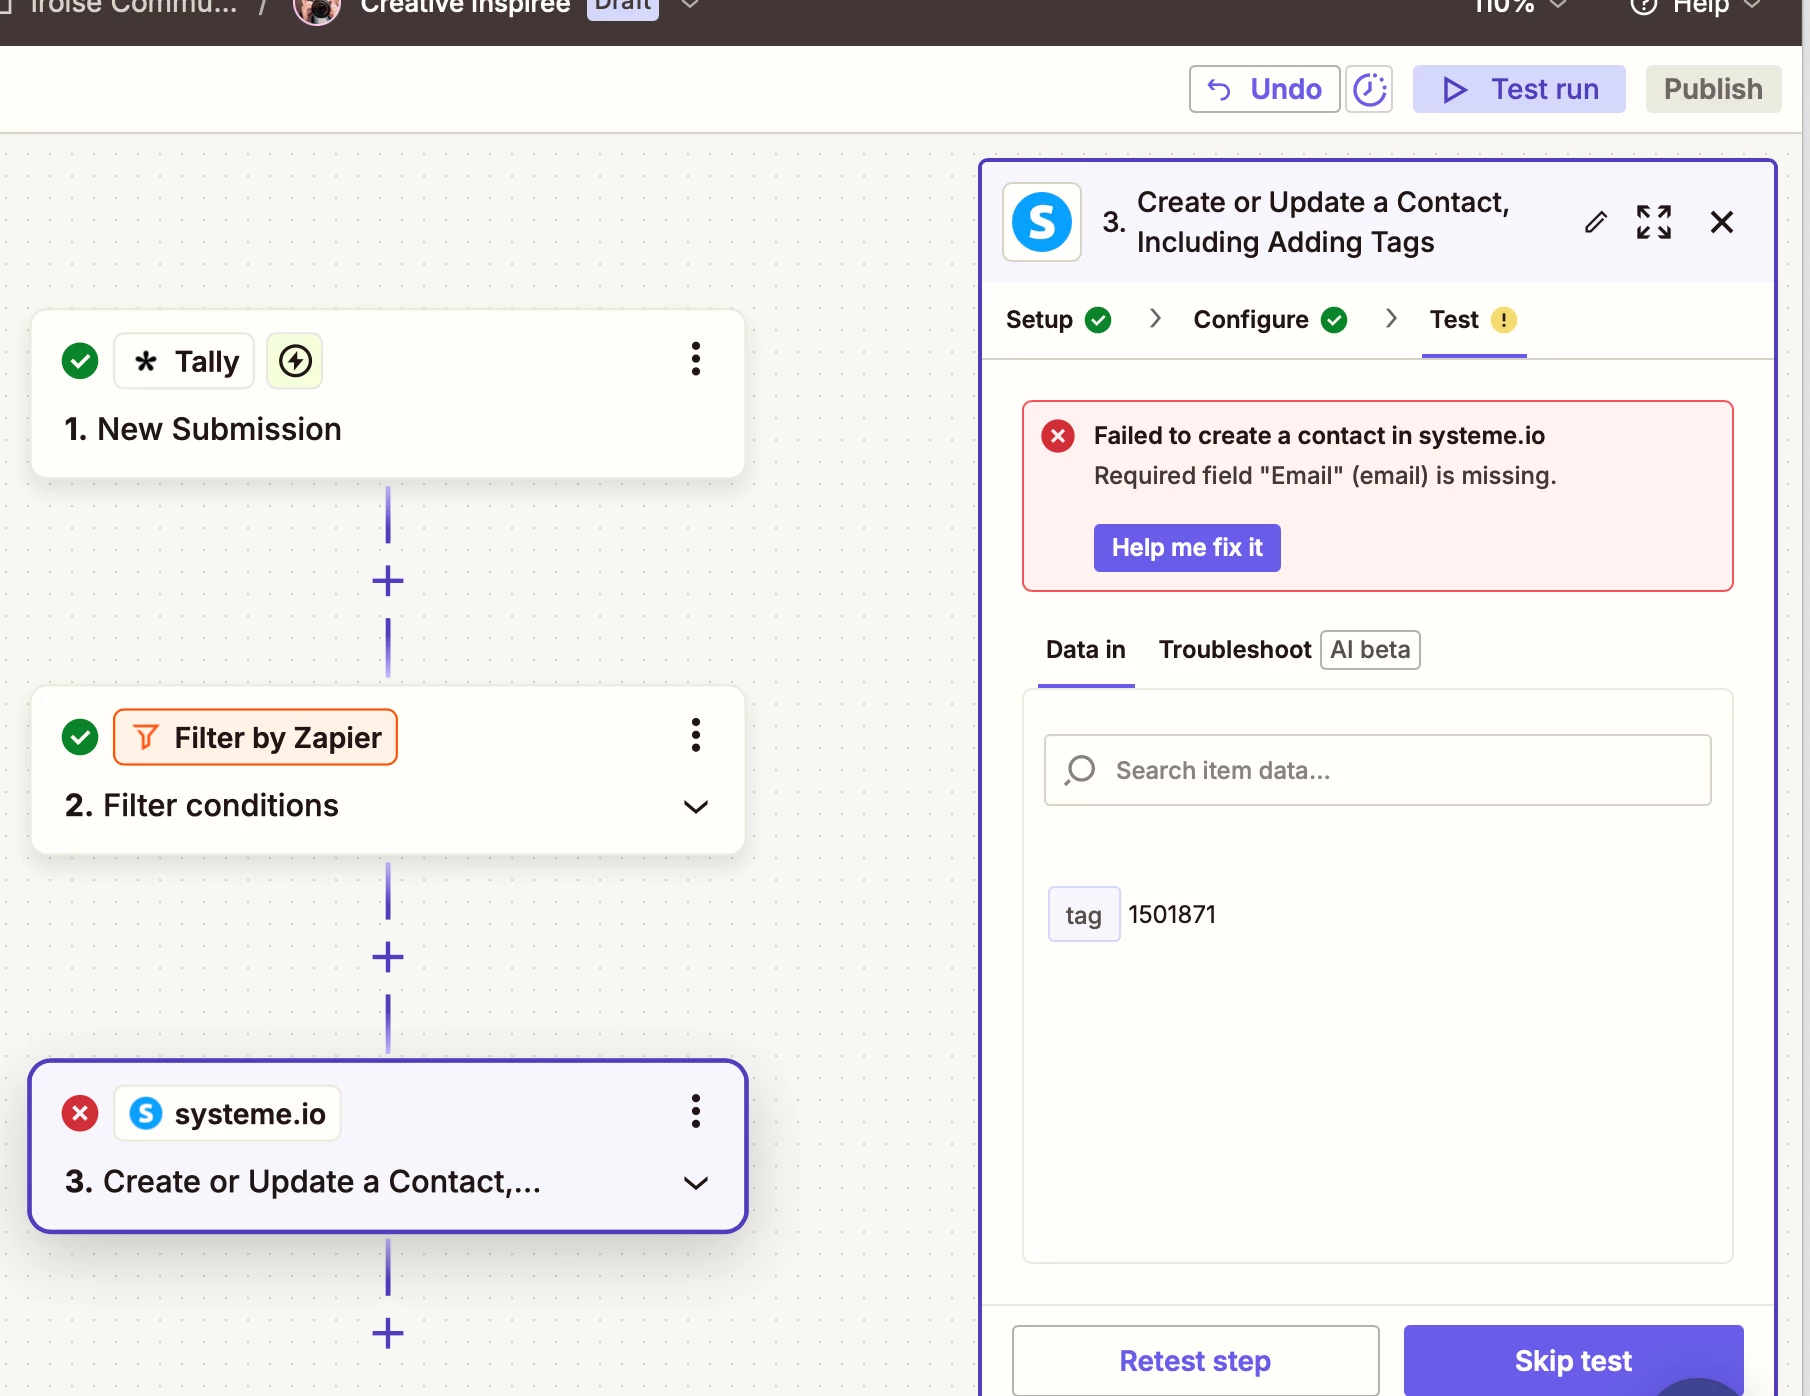The image size is (1810, 1396).
Task: Open the Troubleshoot tab
Action: pos(1235,650)
